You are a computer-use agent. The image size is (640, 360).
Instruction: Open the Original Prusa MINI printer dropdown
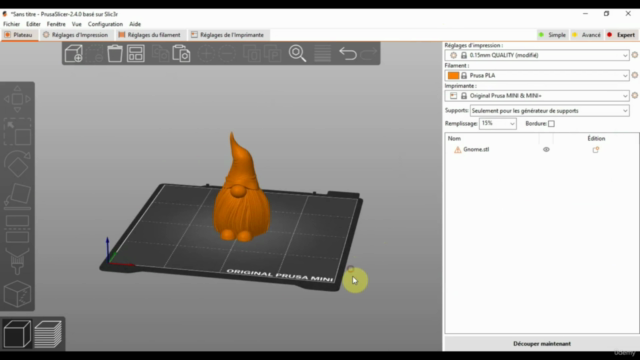[537, 96]
